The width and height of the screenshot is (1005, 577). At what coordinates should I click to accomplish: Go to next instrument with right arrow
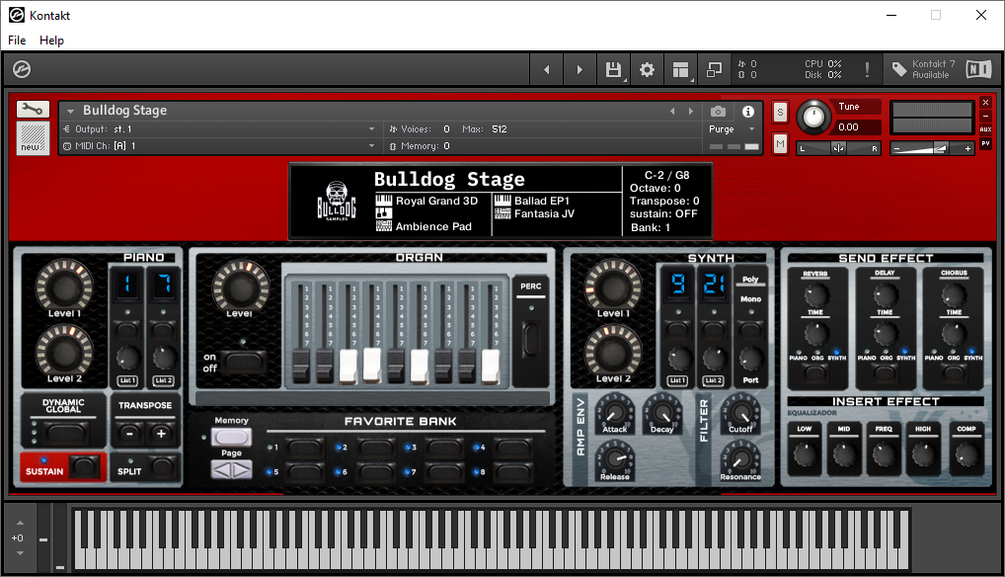(579, 69)
